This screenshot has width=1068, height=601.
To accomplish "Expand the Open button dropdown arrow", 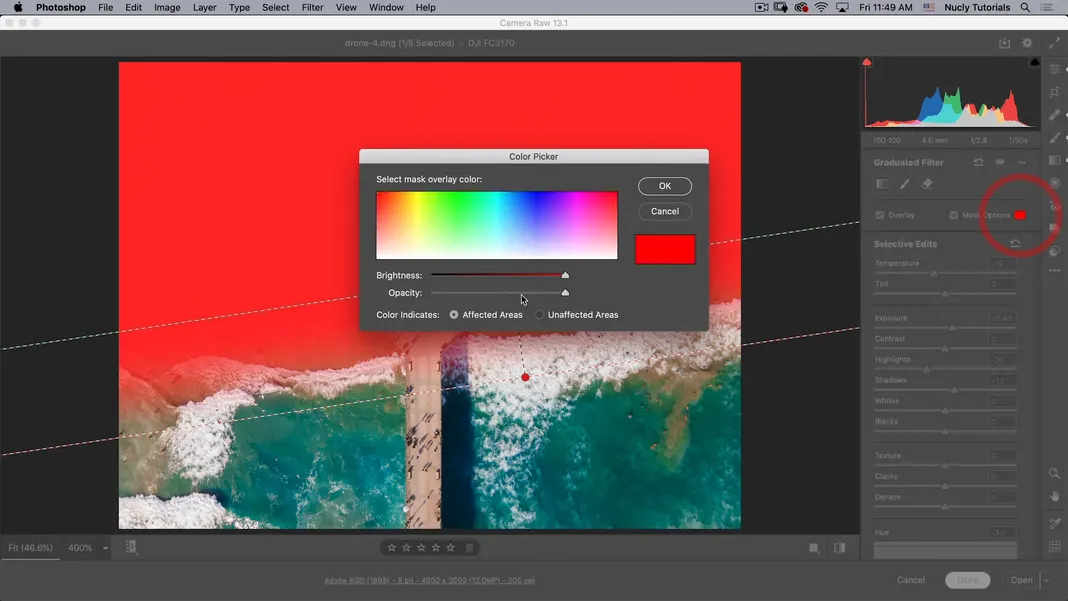I will click(1047, 581).
